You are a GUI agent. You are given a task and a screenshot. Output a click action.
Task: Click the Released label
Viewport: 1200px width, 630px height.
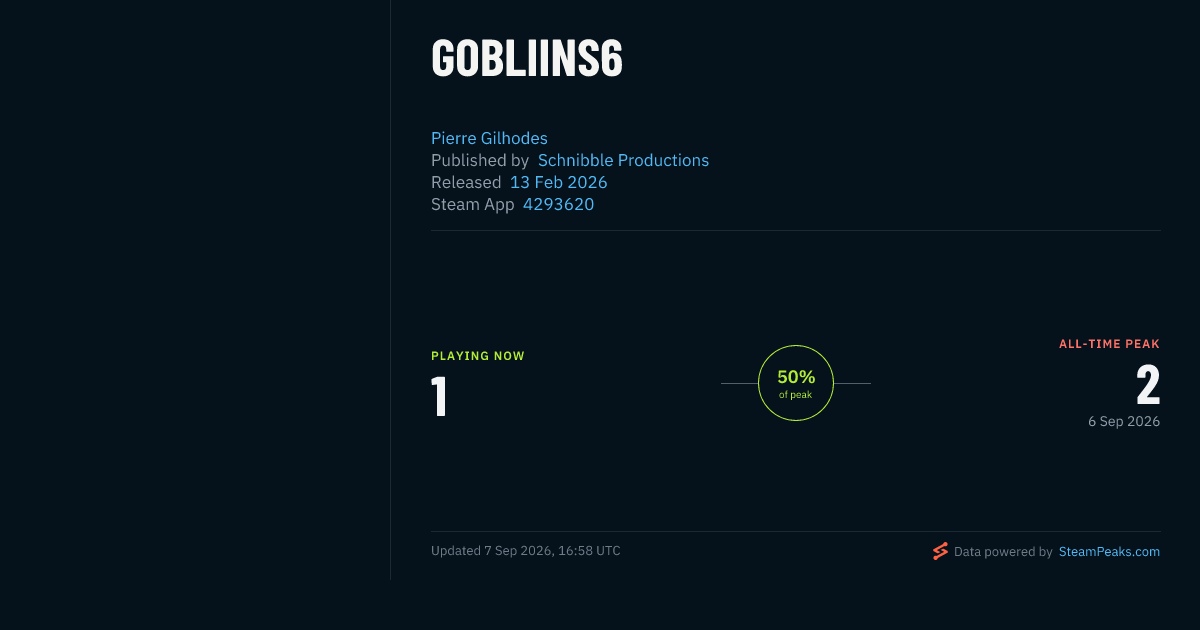tap(466, 182)
